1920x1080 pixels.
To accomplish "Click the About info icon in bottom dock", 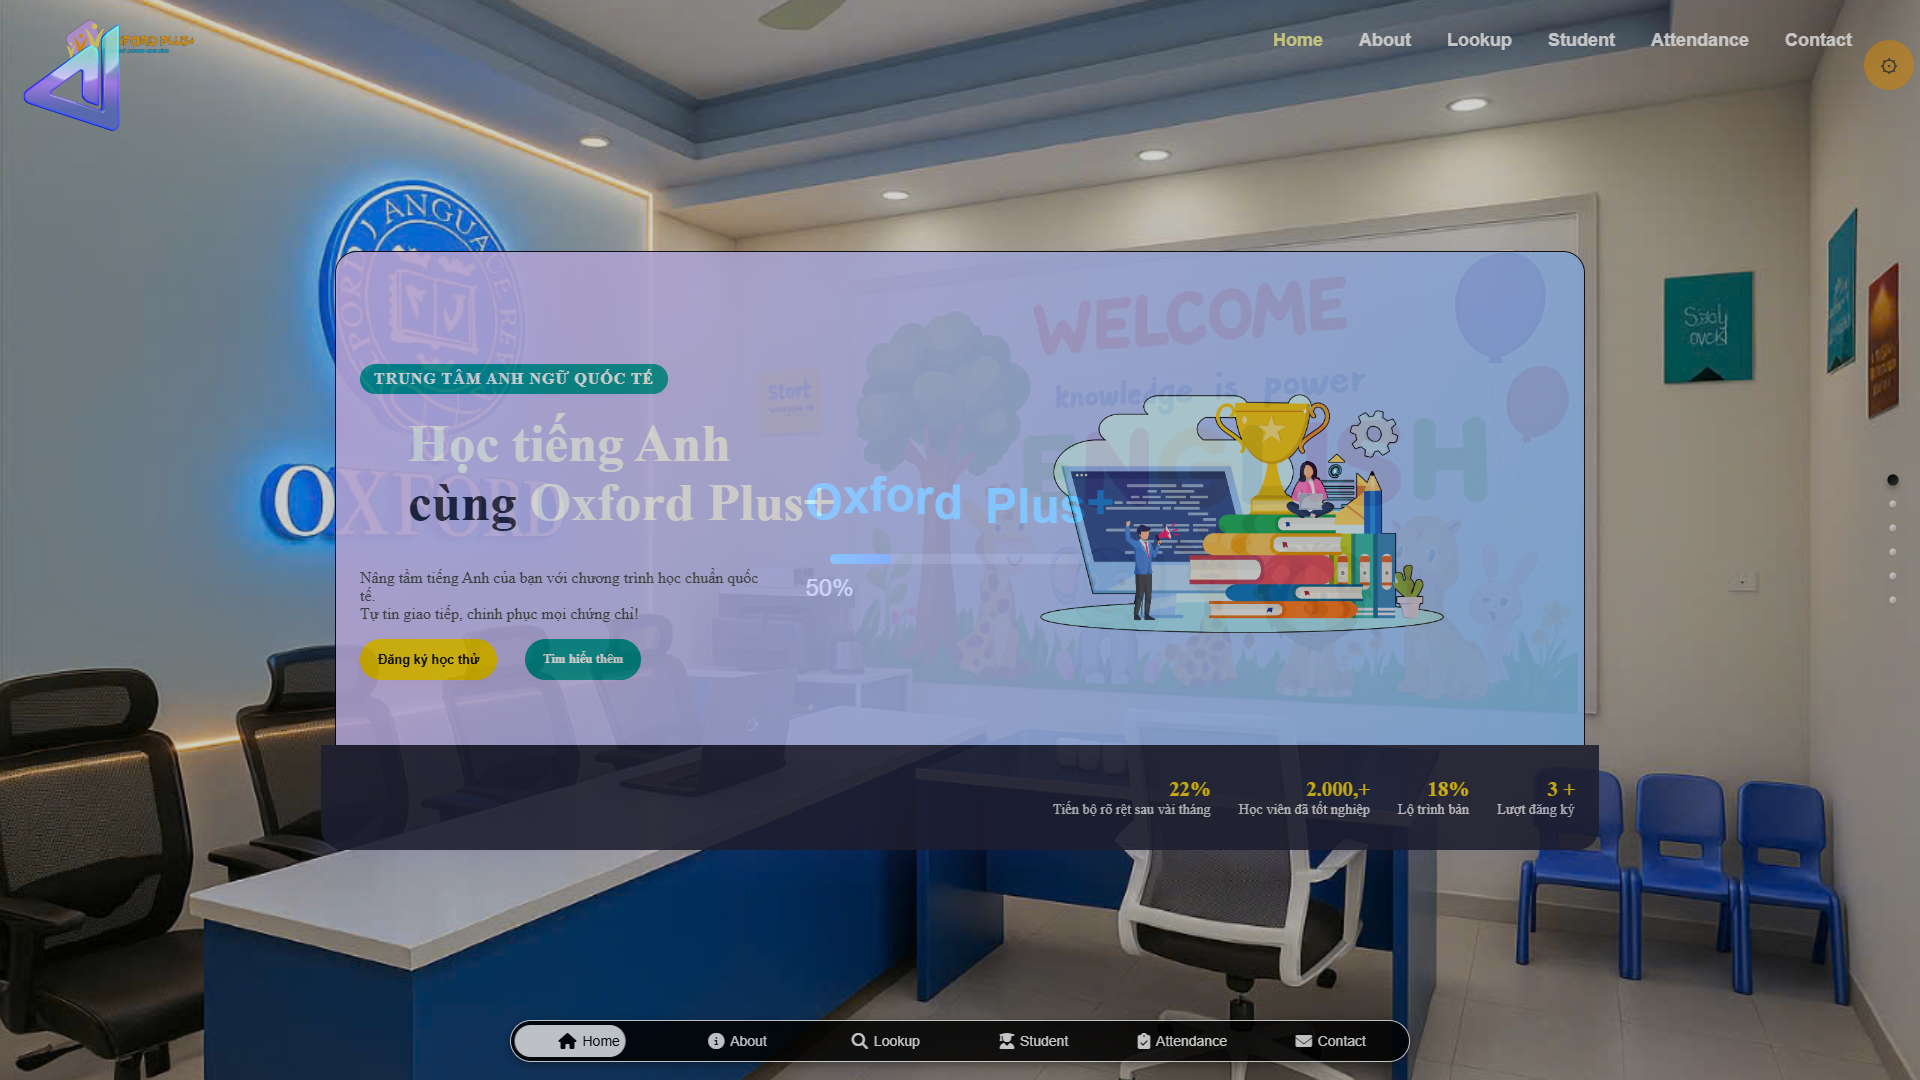I will (716, 1041).
